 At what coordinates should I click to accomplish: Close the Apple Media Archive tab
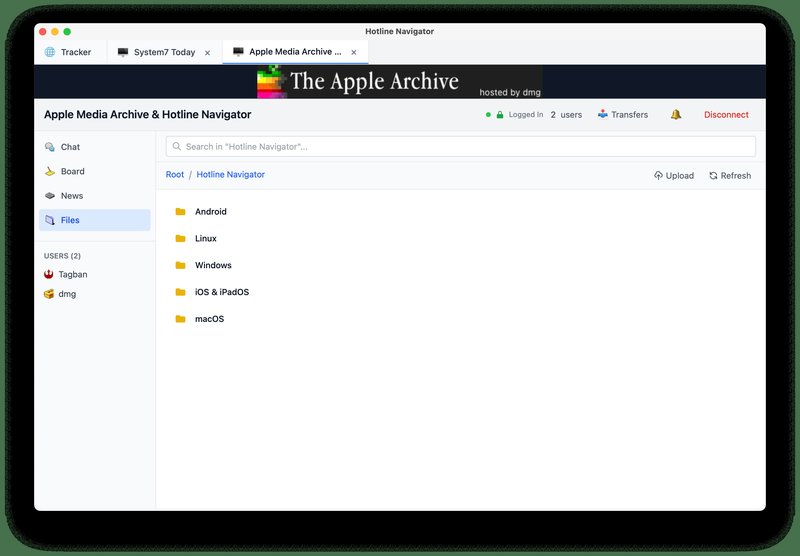(354, 52)
